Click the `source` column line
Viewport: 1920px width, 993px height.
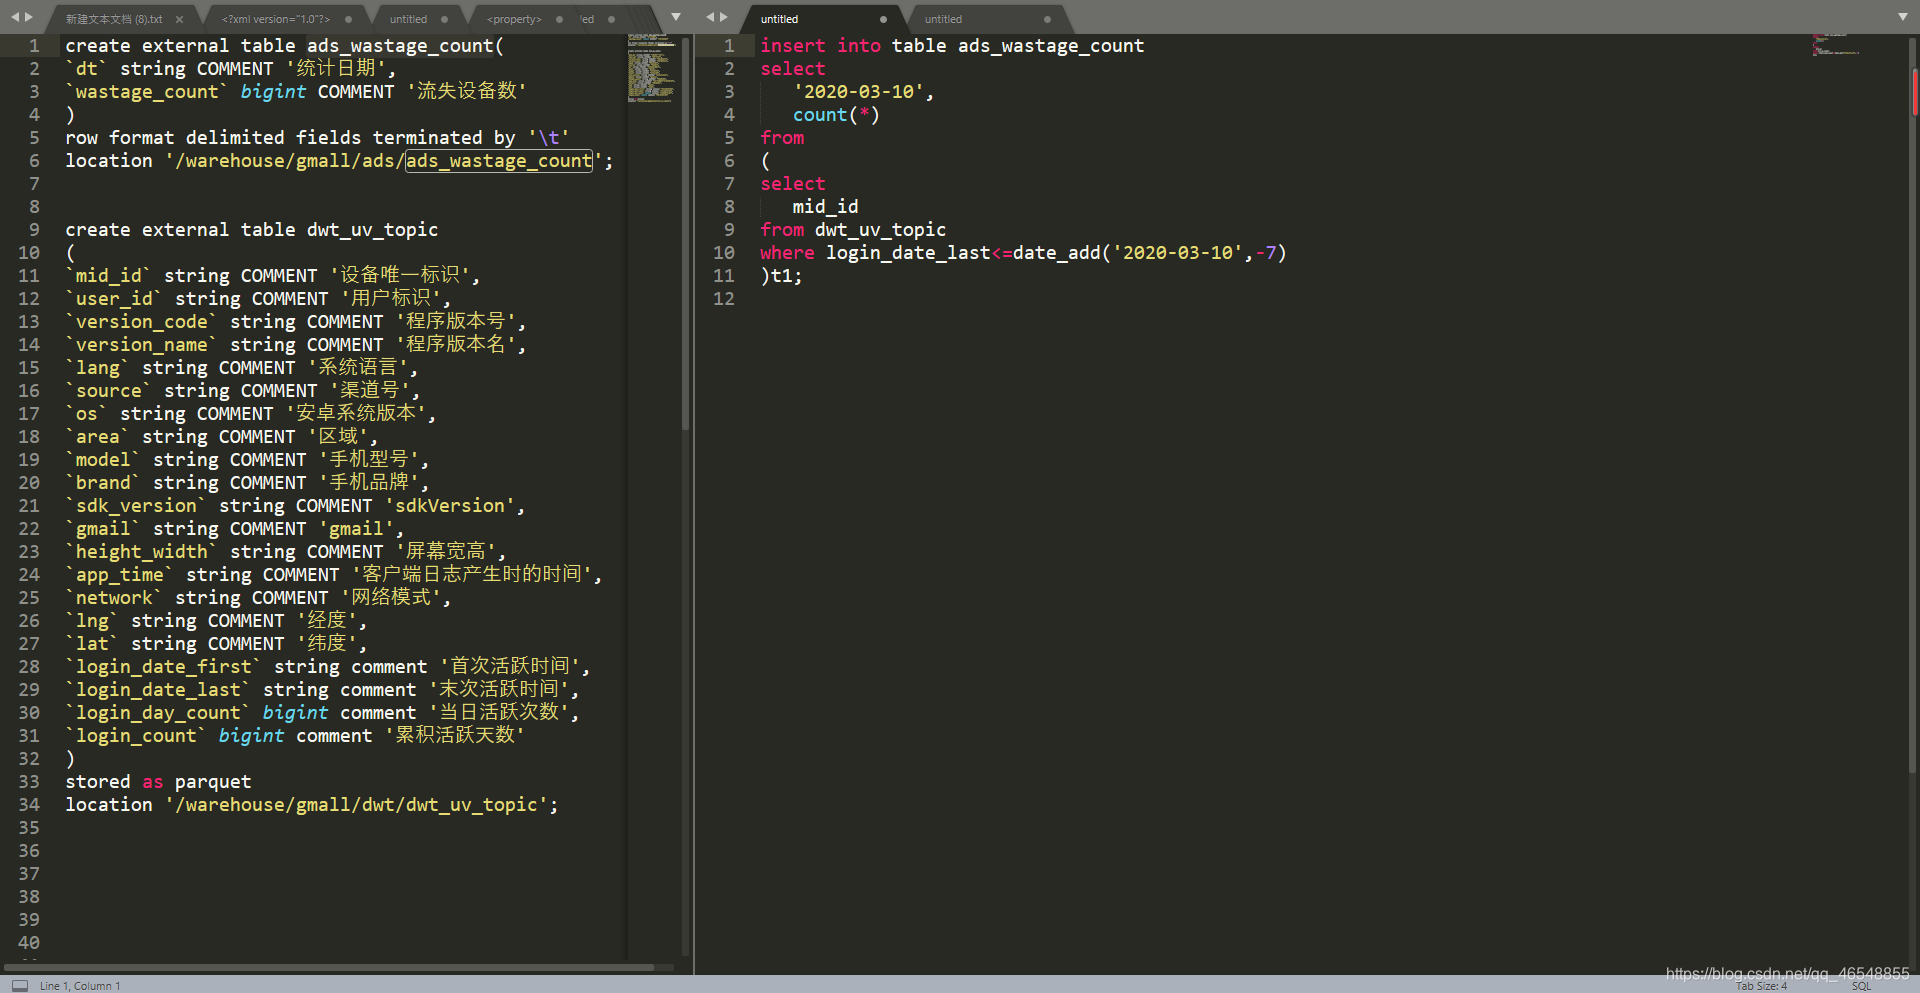243,391
